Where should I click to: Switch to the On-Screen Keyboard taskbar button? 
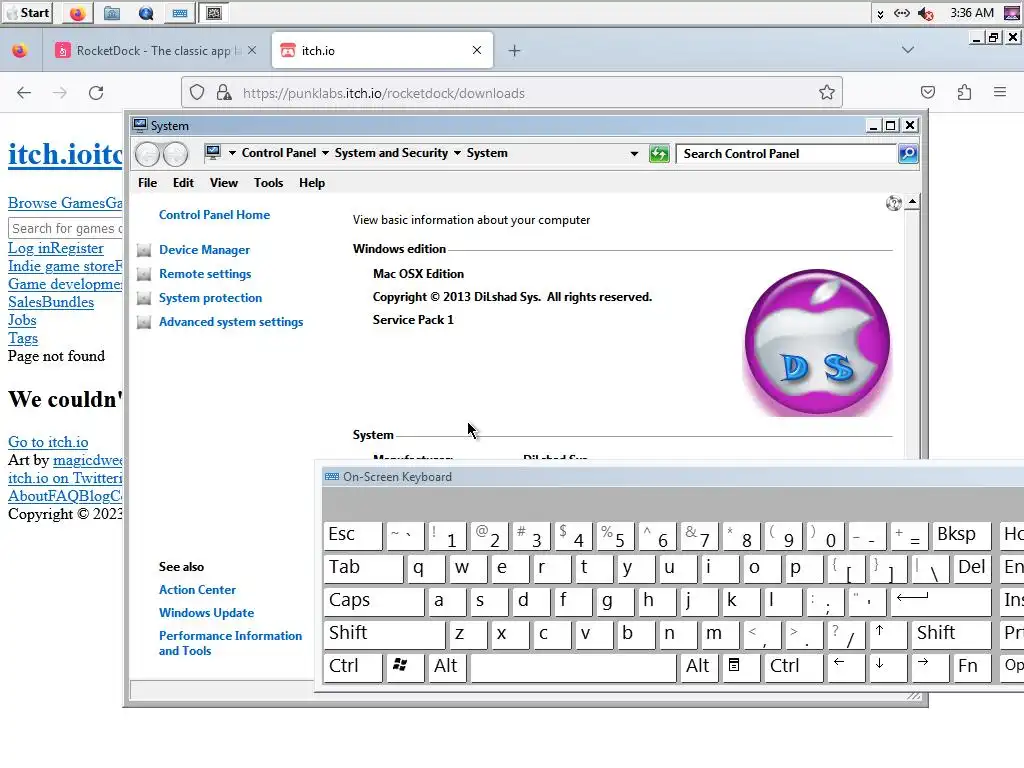pyautogui.click(x=180, y=13)
